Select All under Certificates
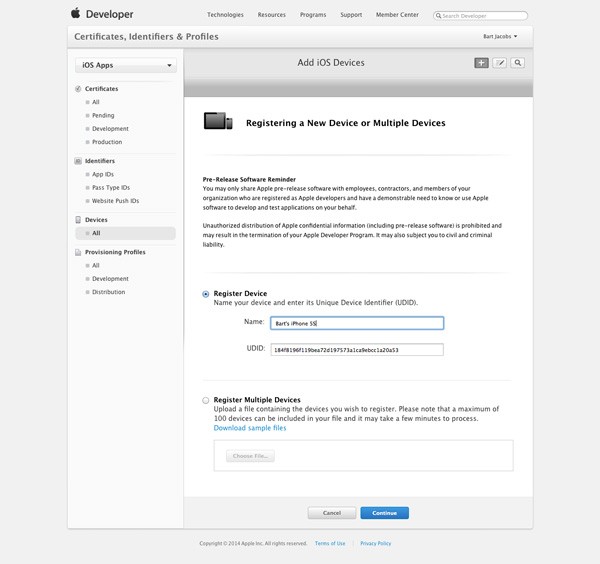 coord(96,102)
